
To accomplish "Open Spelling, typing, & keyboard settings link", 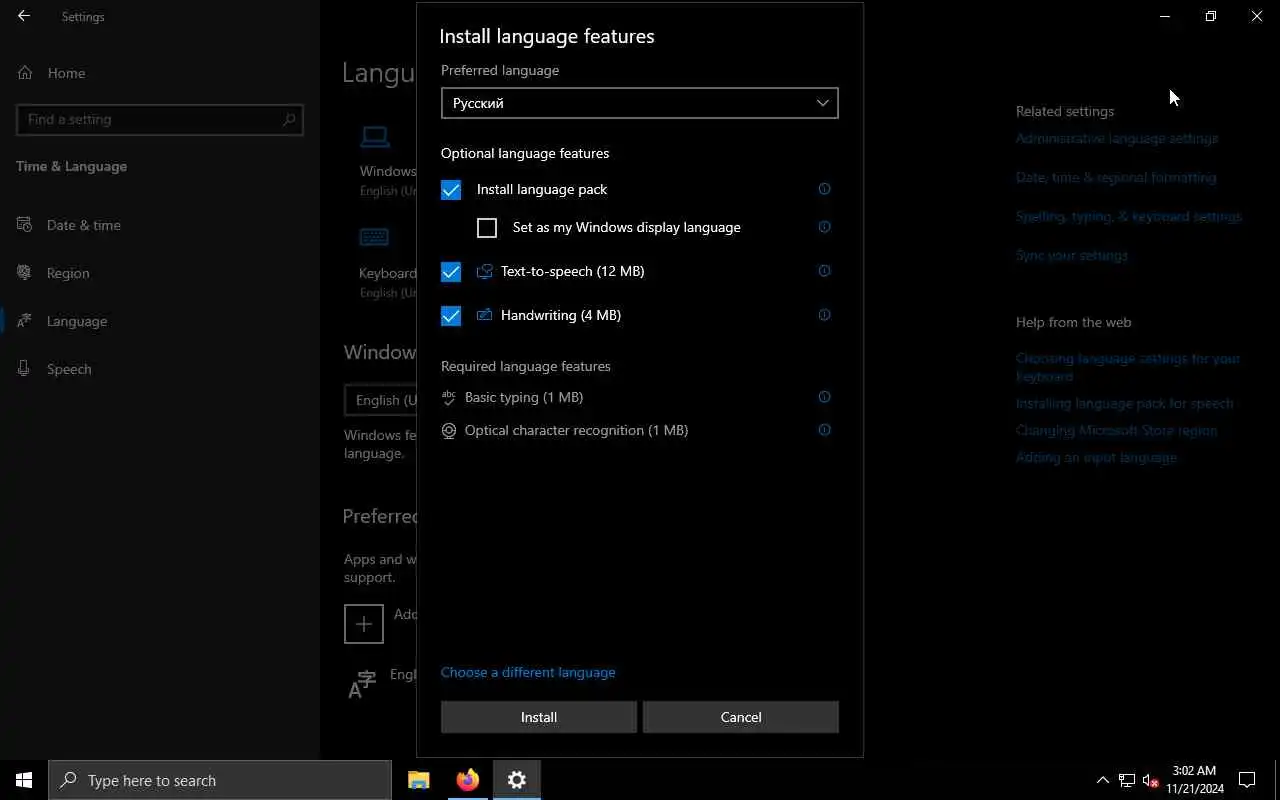I will 1129,216.
